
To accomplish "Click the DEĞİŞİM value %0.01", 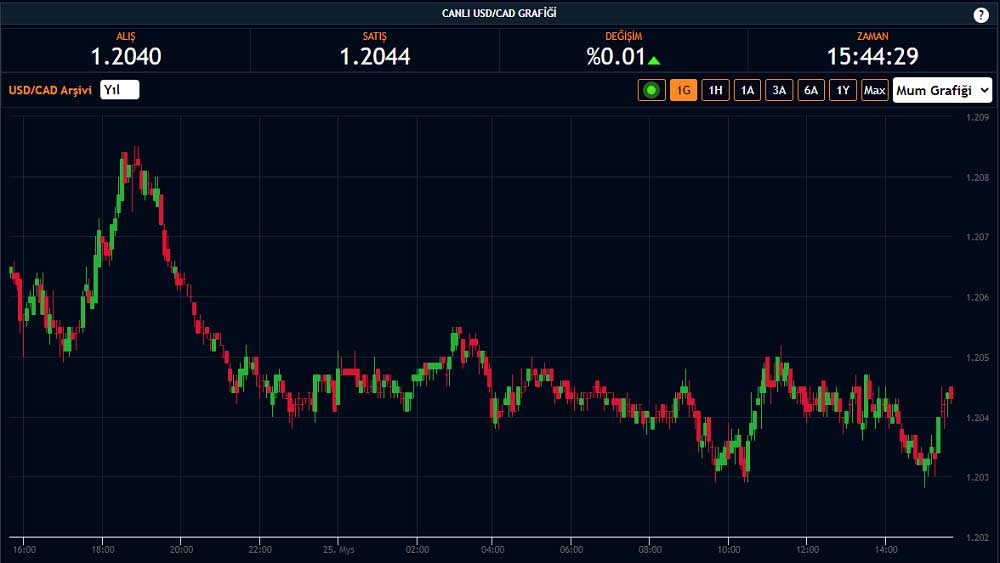I will (616, 57).
